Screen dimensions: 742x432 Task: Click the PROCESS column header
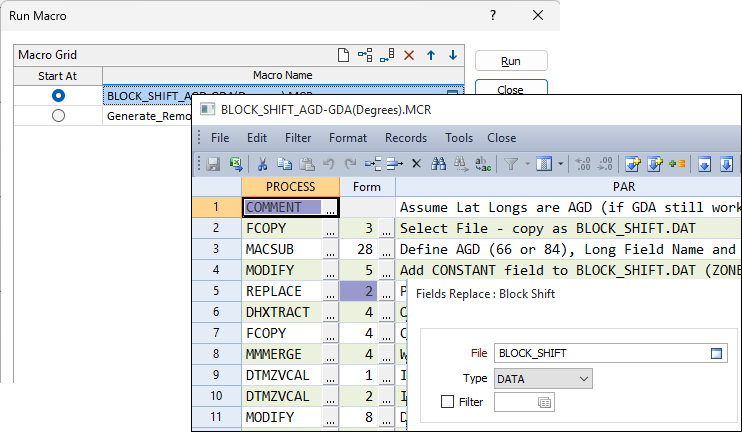[x=291, y=187]
